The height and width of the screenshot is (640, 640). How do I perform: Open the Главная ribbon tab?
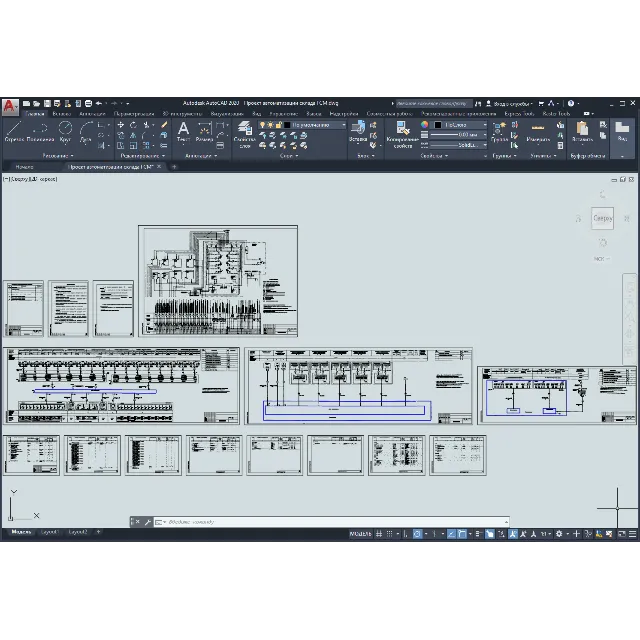click(35, 113)
